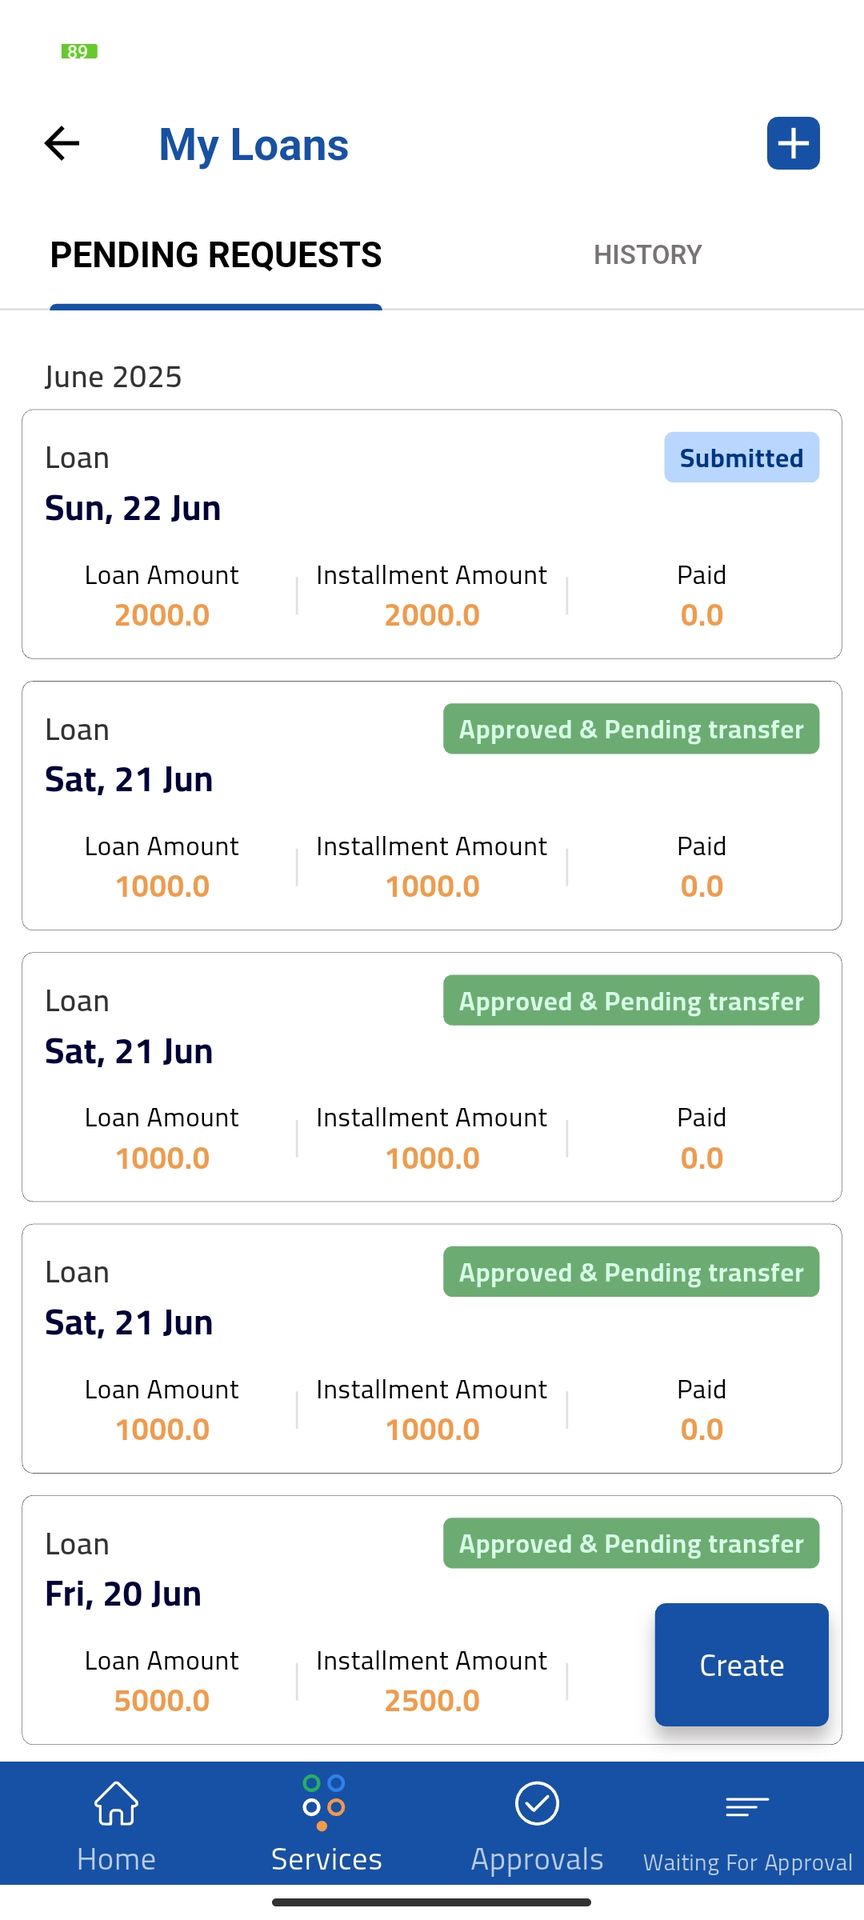This screenshot has height=1920, width=864.
Task: Tap the green battery indicator
Action: point(79,51)
